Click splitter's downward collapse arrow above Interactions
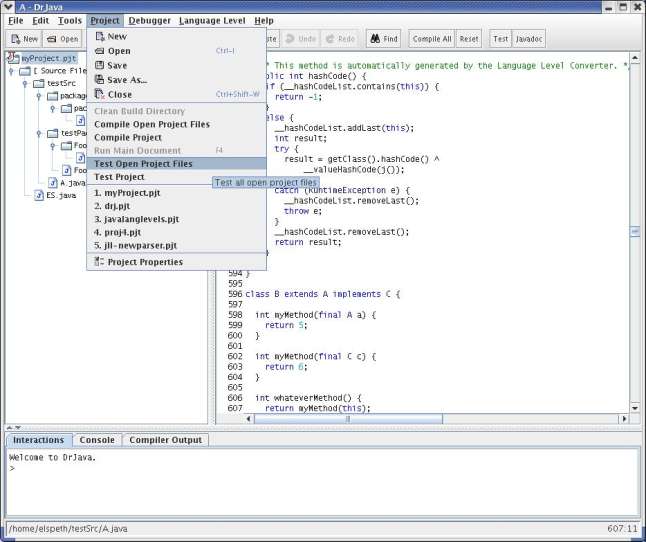646x542 pixels. [17, 428]
